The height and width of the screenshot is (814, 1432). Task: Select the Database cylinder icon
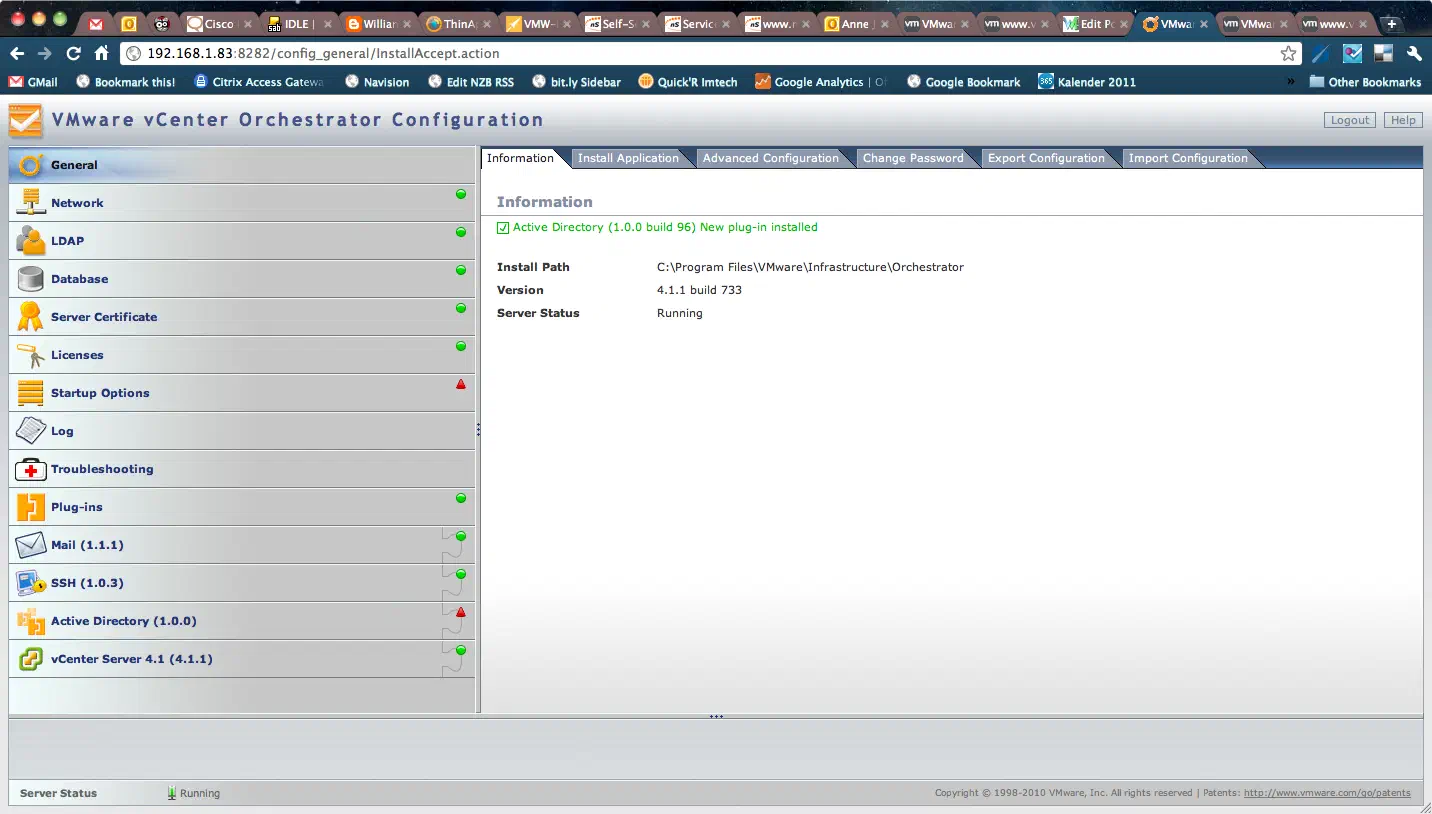[x=30, y=279]
